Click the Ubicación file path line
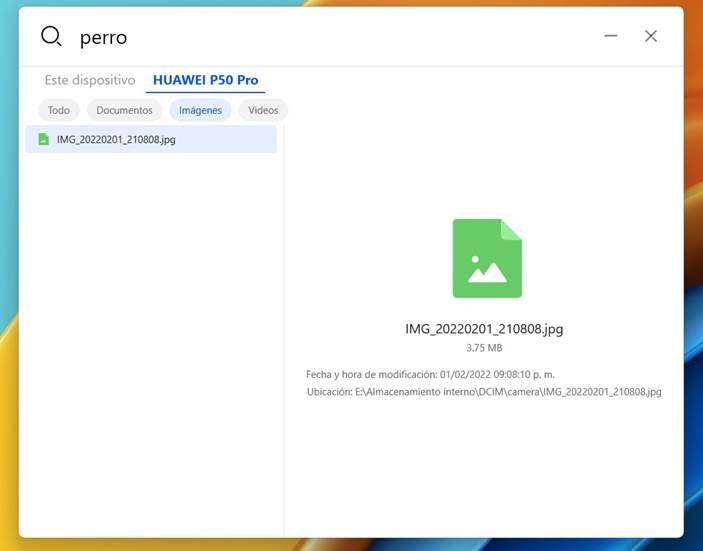Image resolution: width=703 pixels, height=551 pixels. (x=484, y=392)
